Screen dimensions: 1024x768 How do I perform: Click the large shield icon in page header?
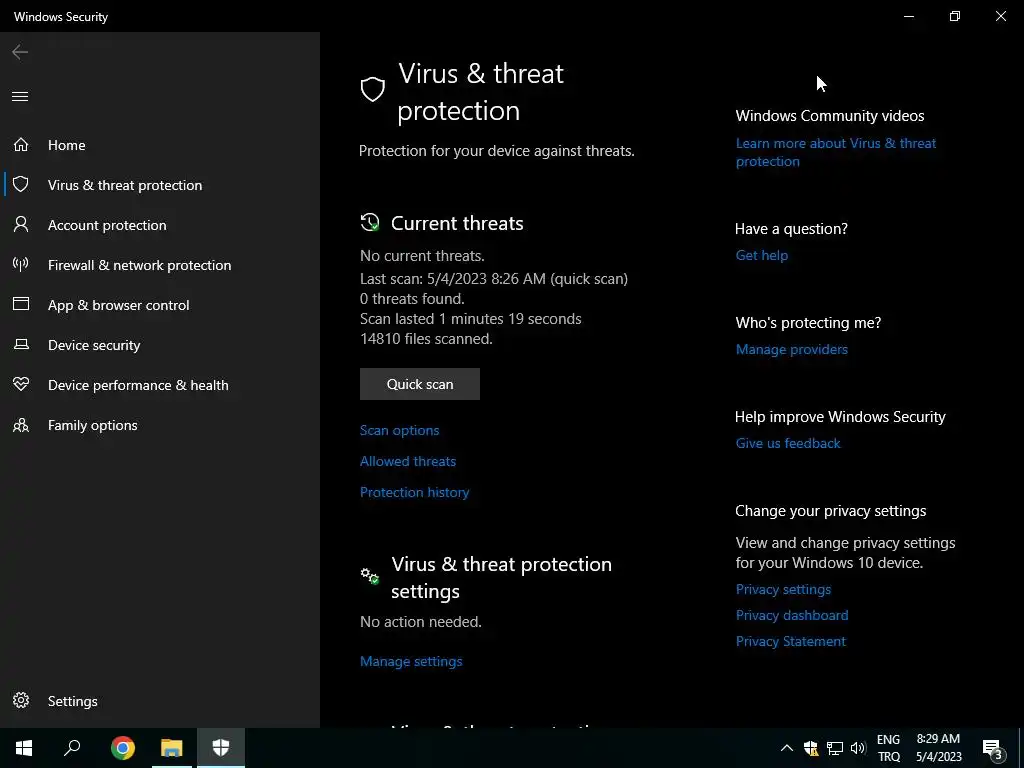pos(373,89)
